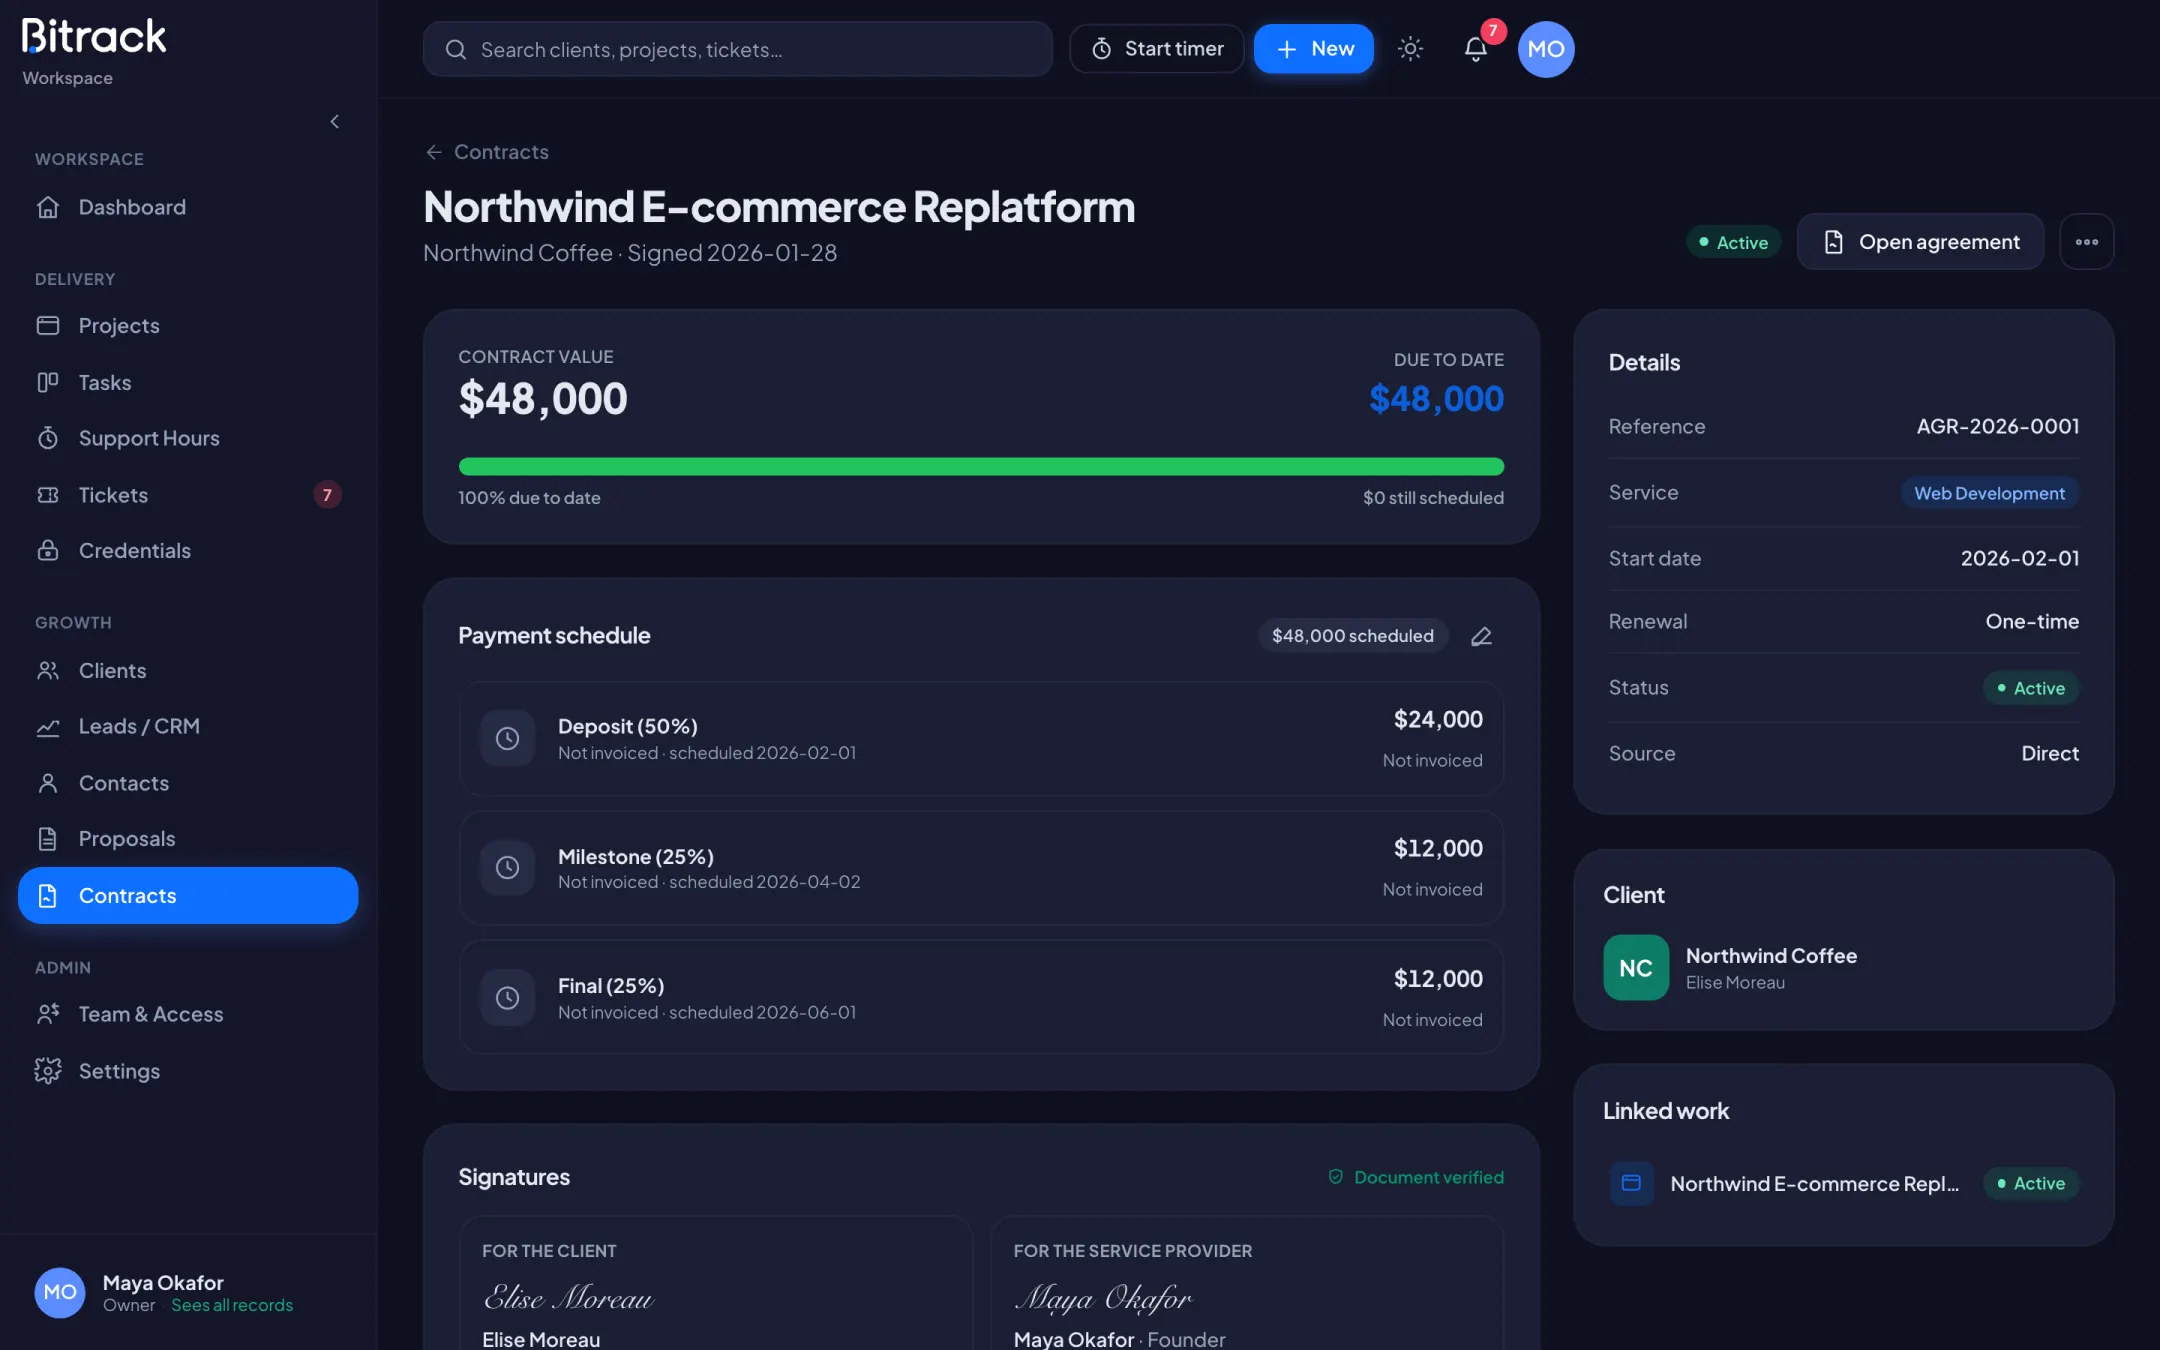Click the Leads / CRM chart icon
Viewport: 2160px width, 1350px height.
48,727
